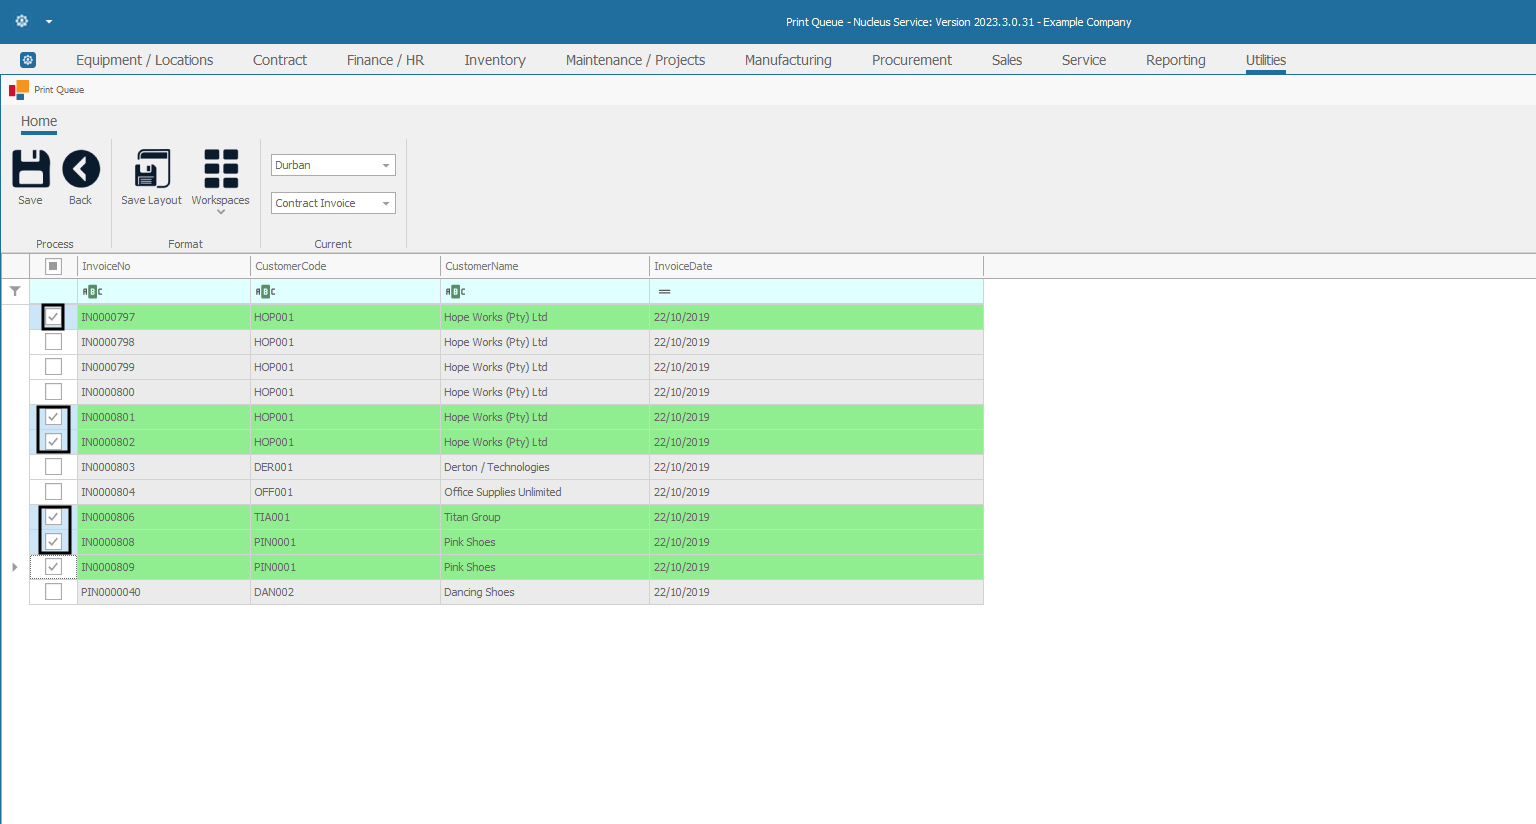Toggle the select-all checkbox in grid header
1536x824 pixels.
click(x=53, y=266)
